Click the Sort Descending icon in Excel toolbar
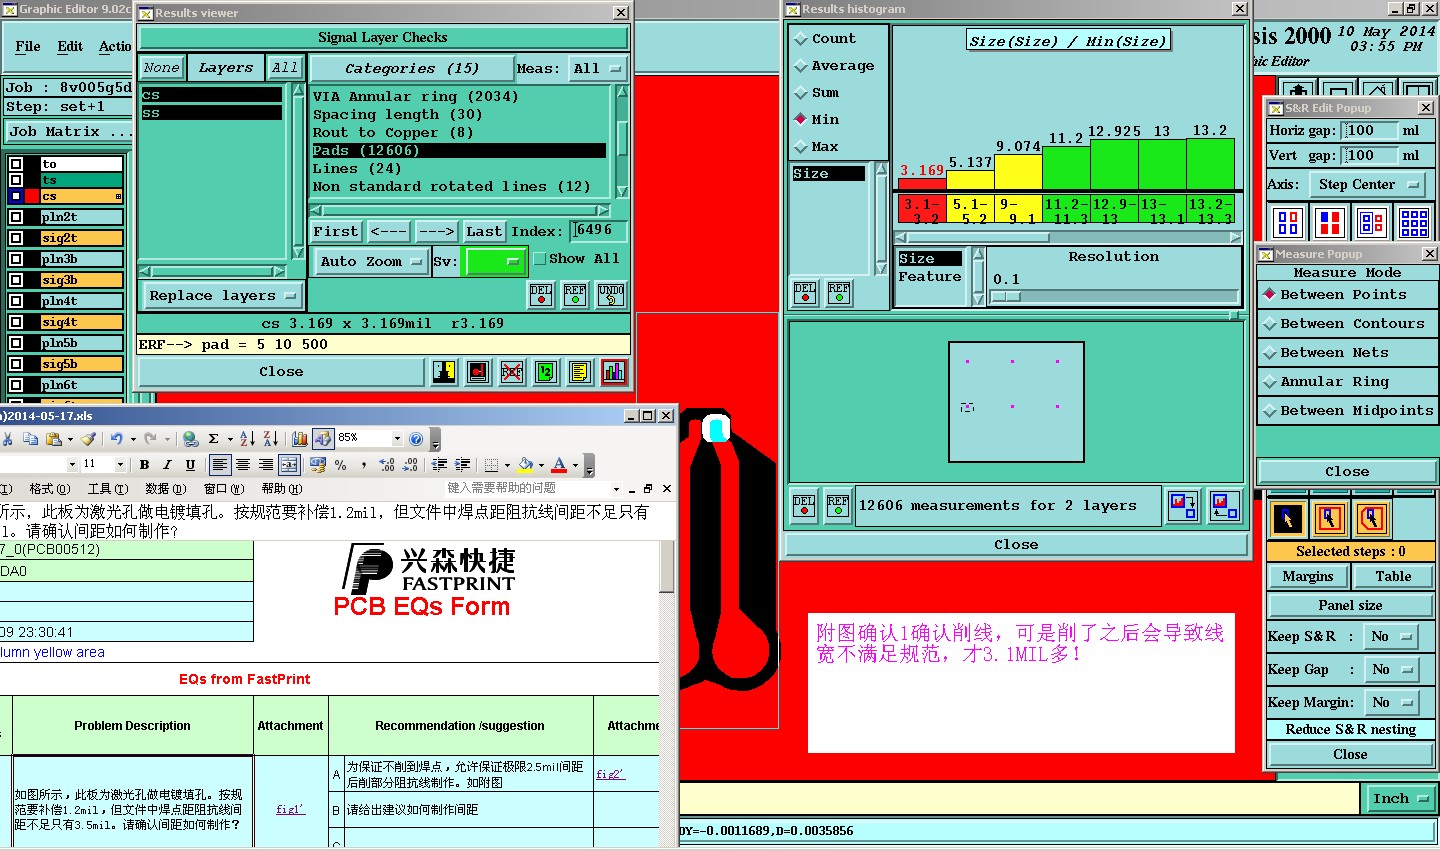 point(270,438)
